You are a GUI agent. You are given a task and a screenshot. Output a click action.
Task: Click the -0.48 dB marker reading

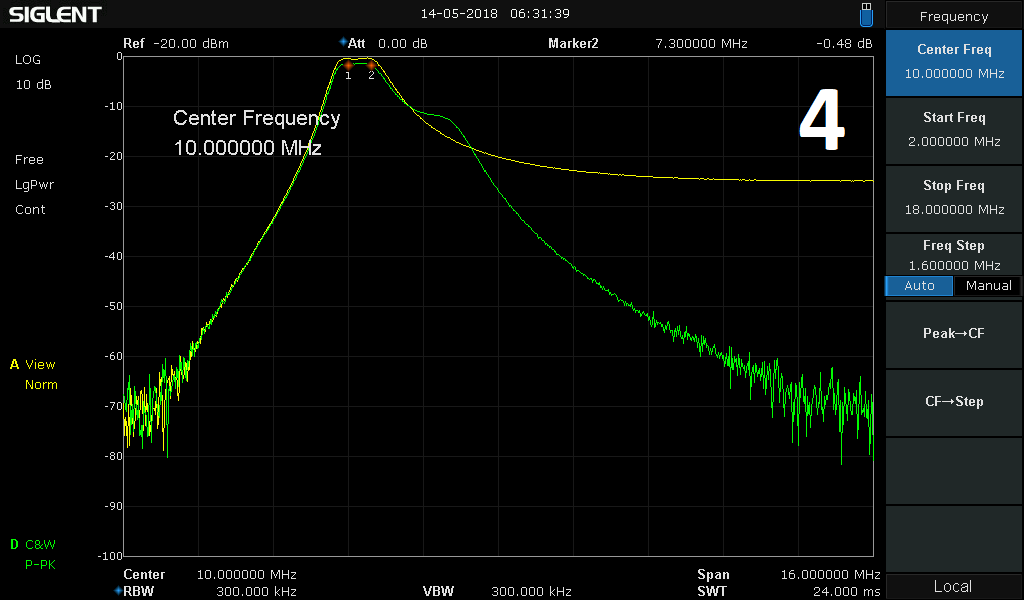[x=844, y=44]
